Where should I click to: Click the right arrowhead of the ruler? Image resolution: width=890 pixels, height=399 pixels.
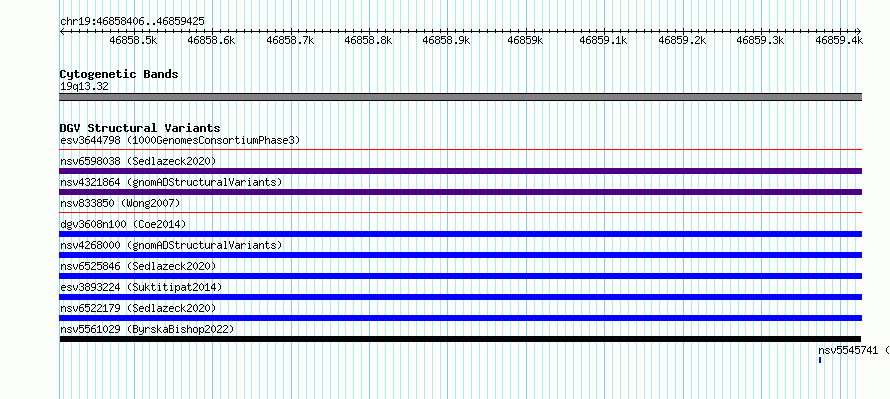[859, 31]
